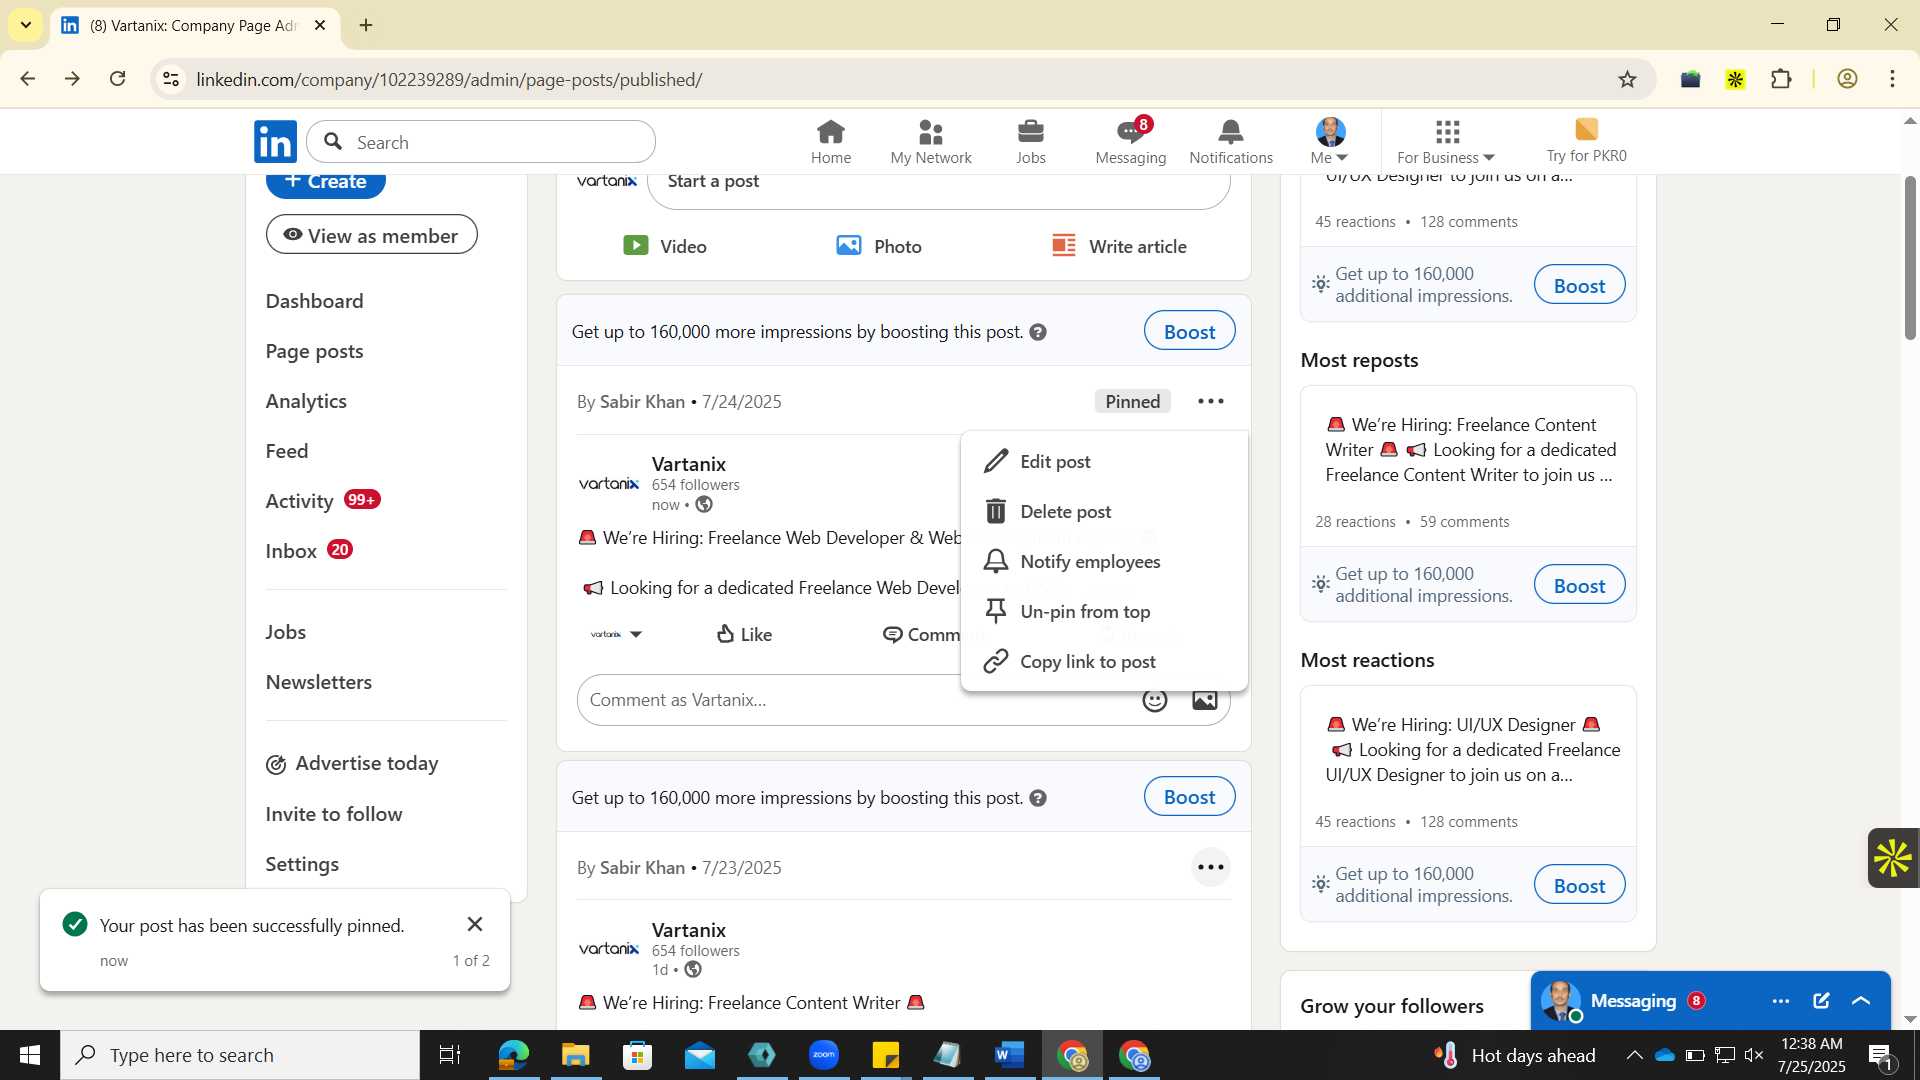Open Word from the taskbar
1920x1080 pixels.
[x=1009, y=1055]
